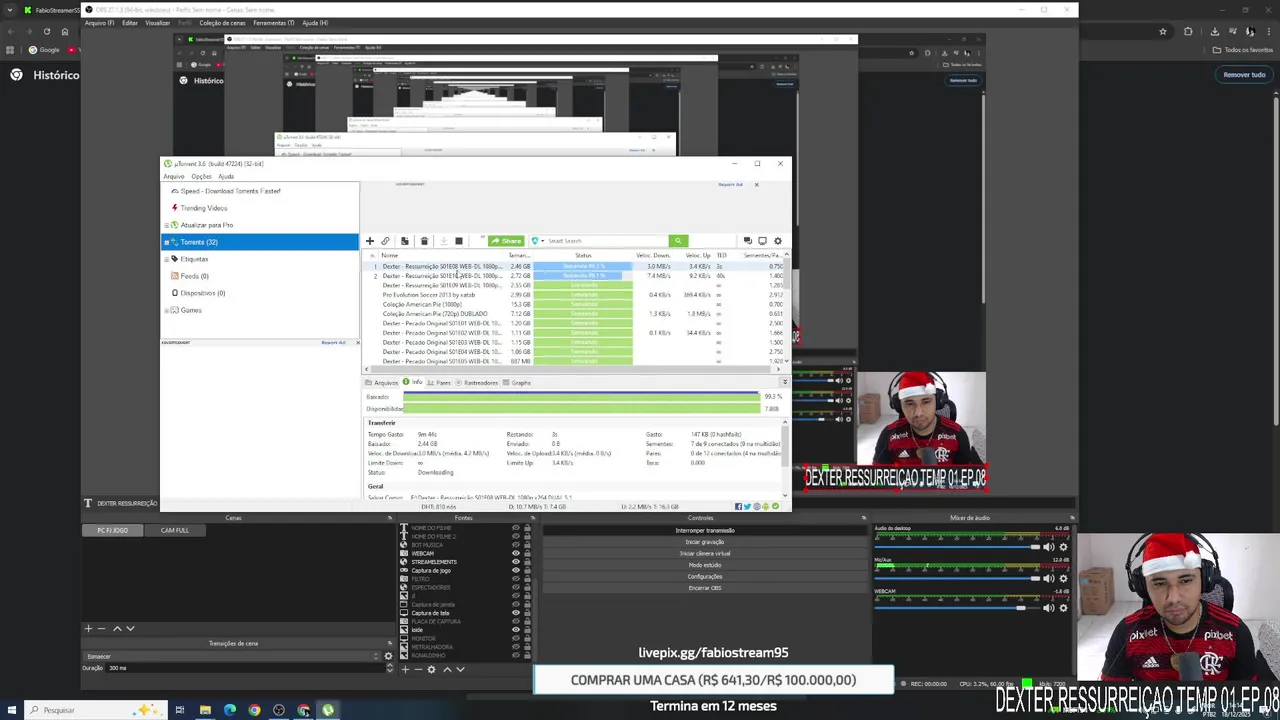Open scene transition properties gear
This screenshot has height=720, width=1280.
click(x=388, y=656)
